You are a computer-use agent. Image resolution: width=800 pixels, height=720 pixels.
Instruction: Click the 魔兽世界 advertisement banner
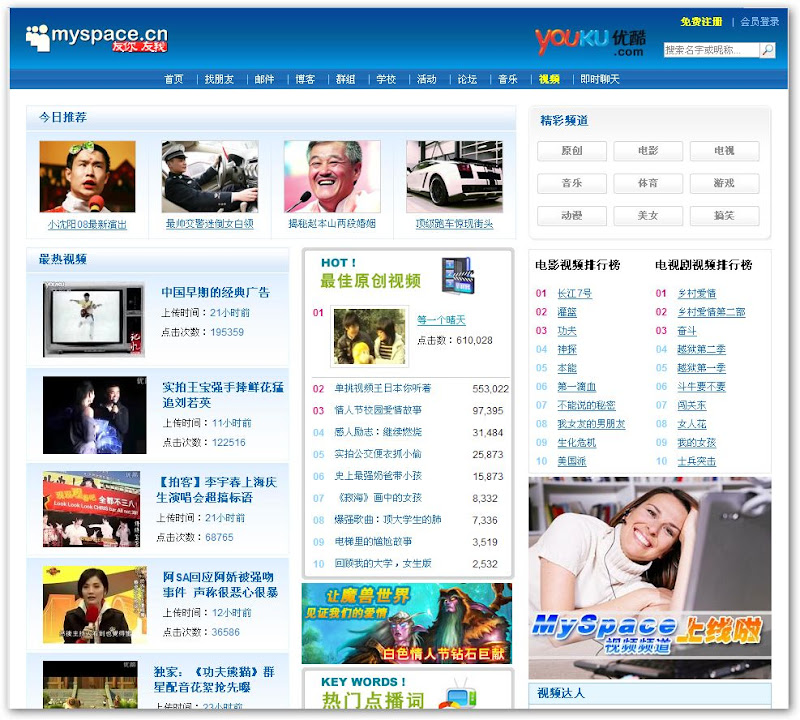pos(407,623)
